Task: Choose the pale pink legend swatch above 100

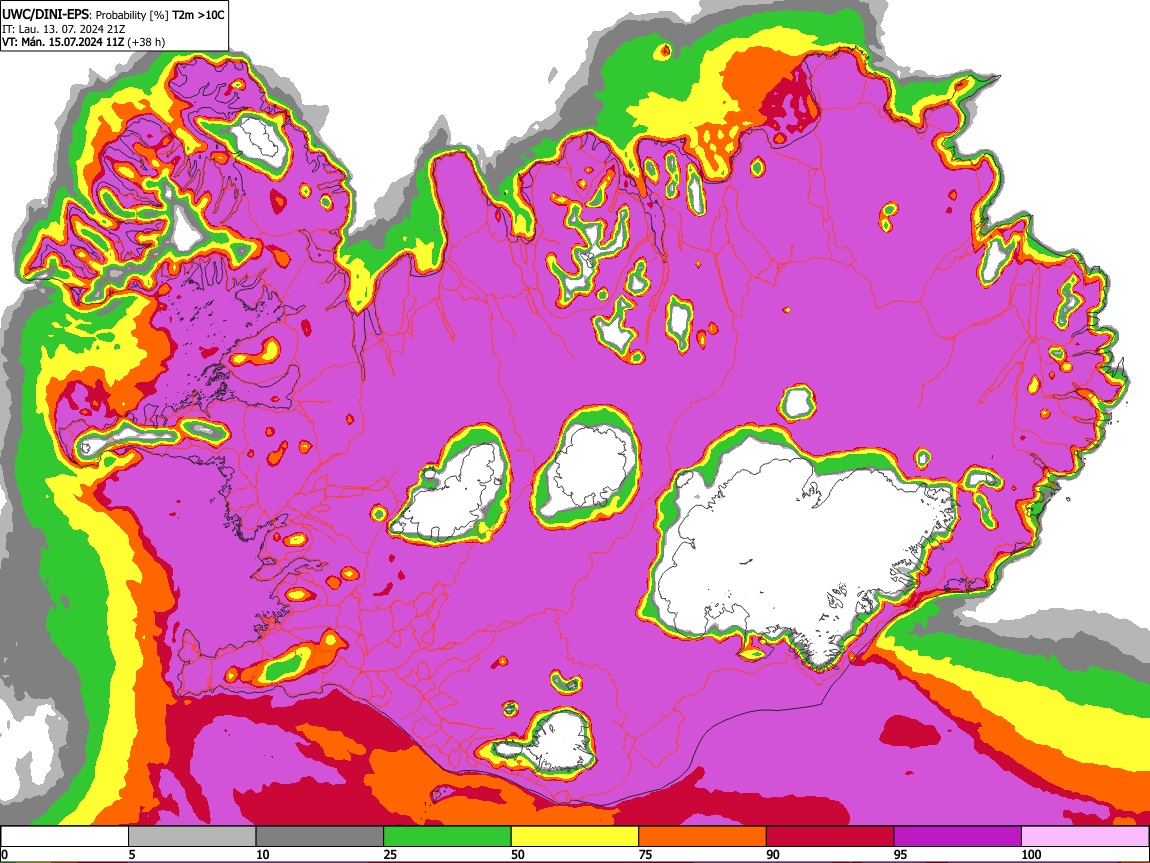Action: coord(1085,836)
